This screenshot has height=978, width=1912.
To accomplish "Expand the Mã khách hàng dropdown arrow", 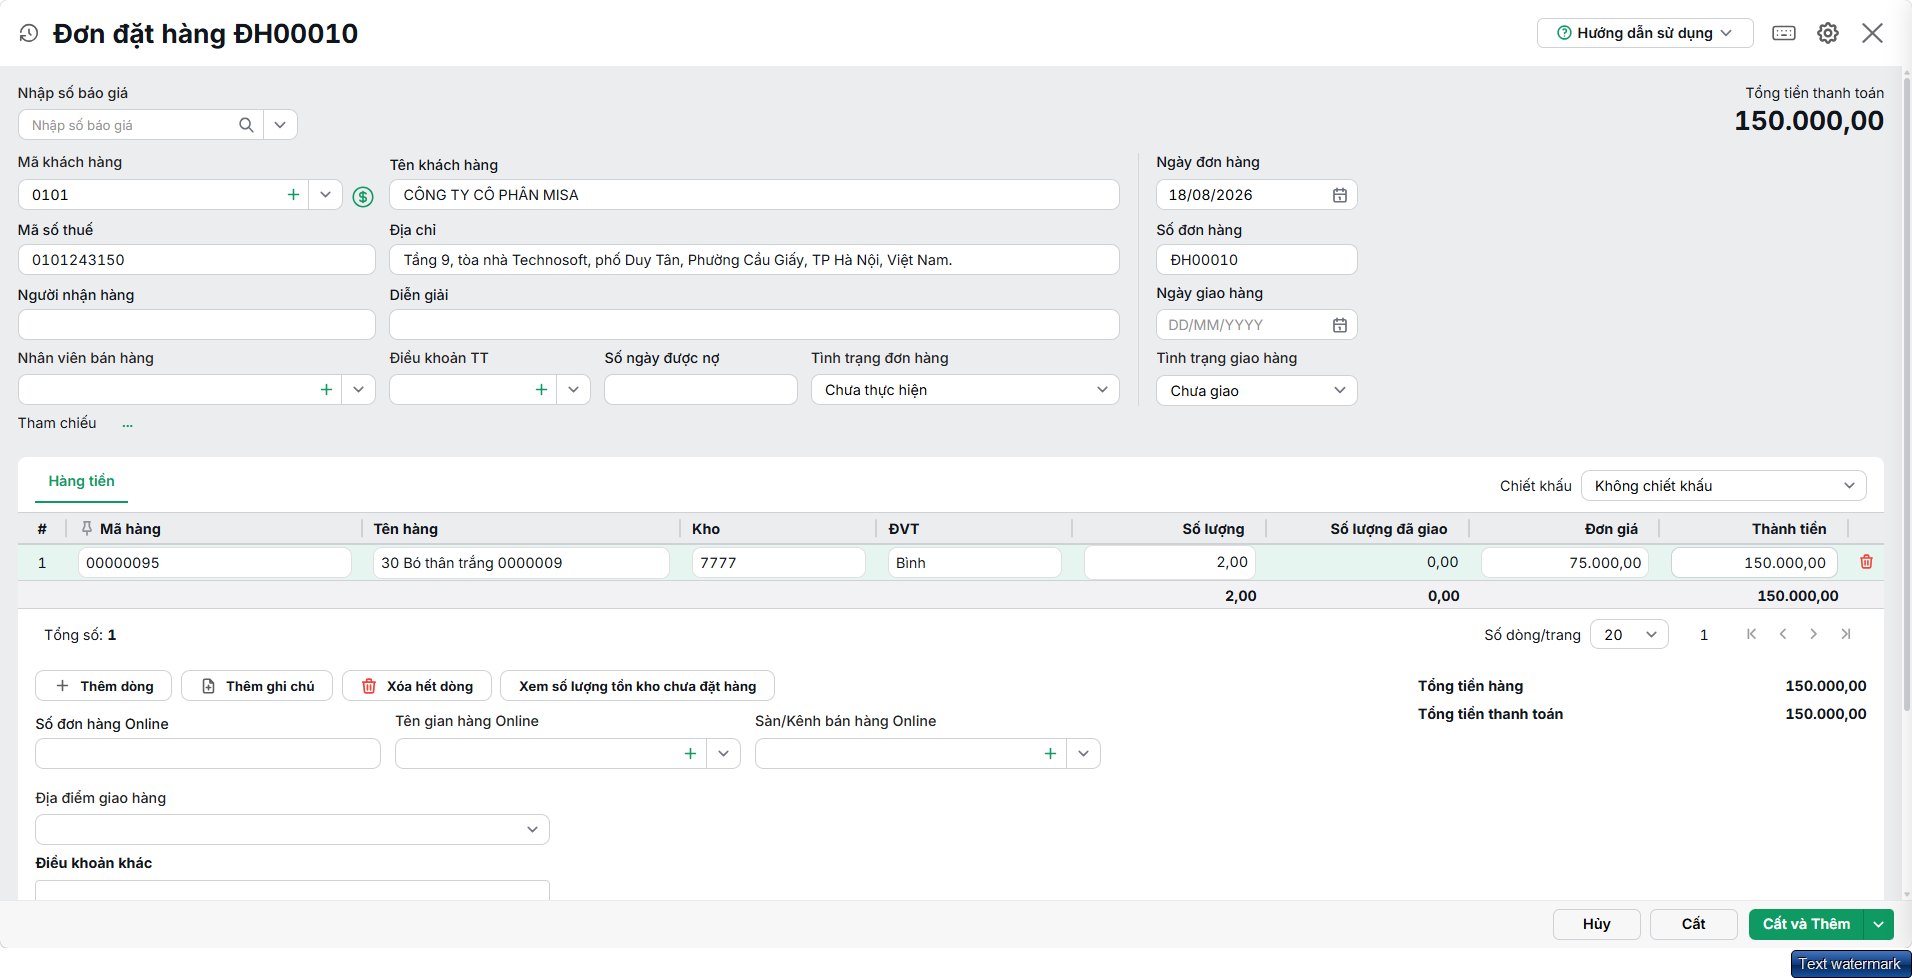I will tap(325, 195).
